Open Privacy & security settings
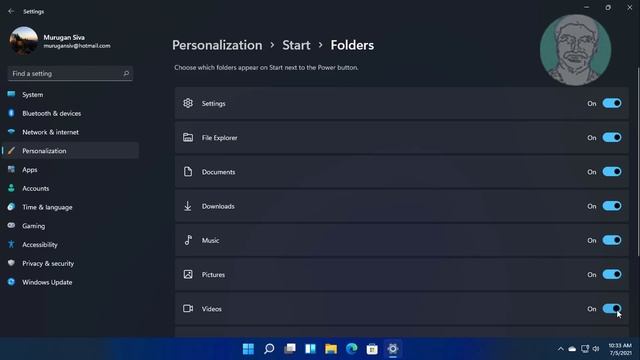This screenshot has height=360, width=640. pos(70,263)
